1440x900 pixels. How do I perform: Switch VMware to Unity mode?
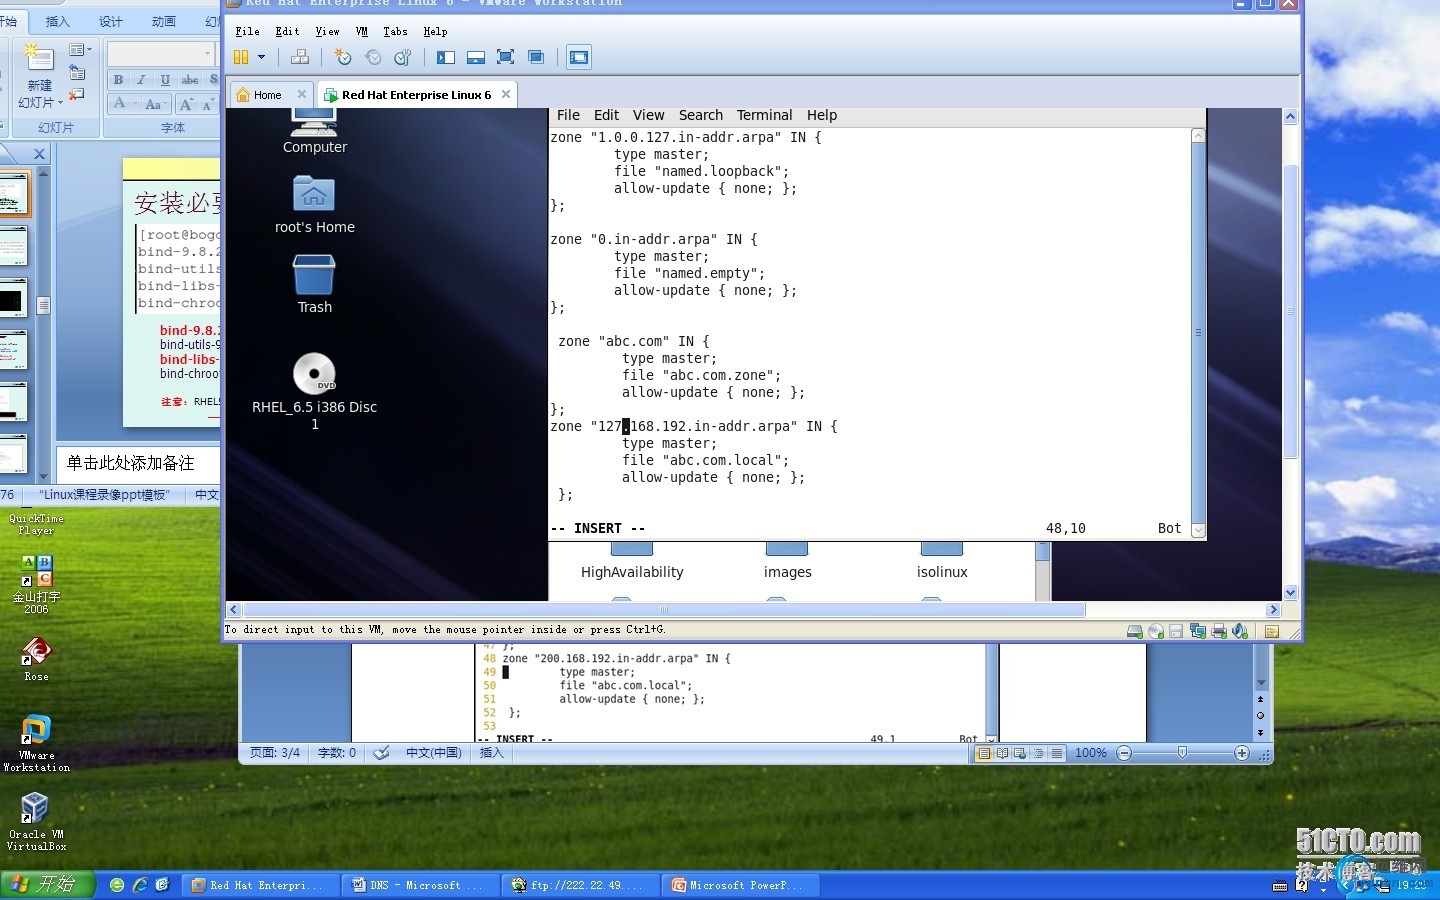click(x=536, y=57)
